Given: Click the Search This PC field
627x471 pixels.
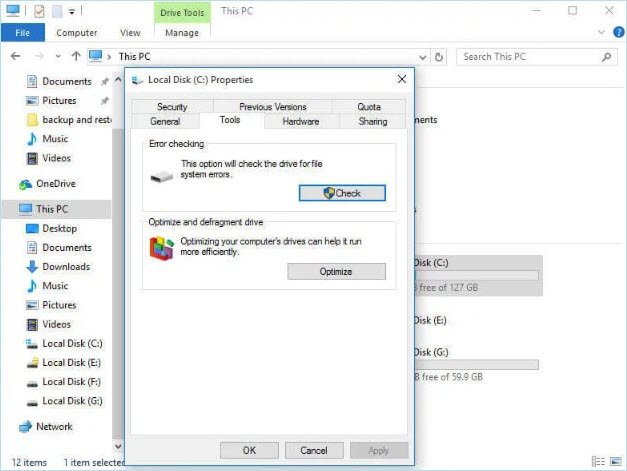Looking at the screenshot, I should click(x=535, y=57).
